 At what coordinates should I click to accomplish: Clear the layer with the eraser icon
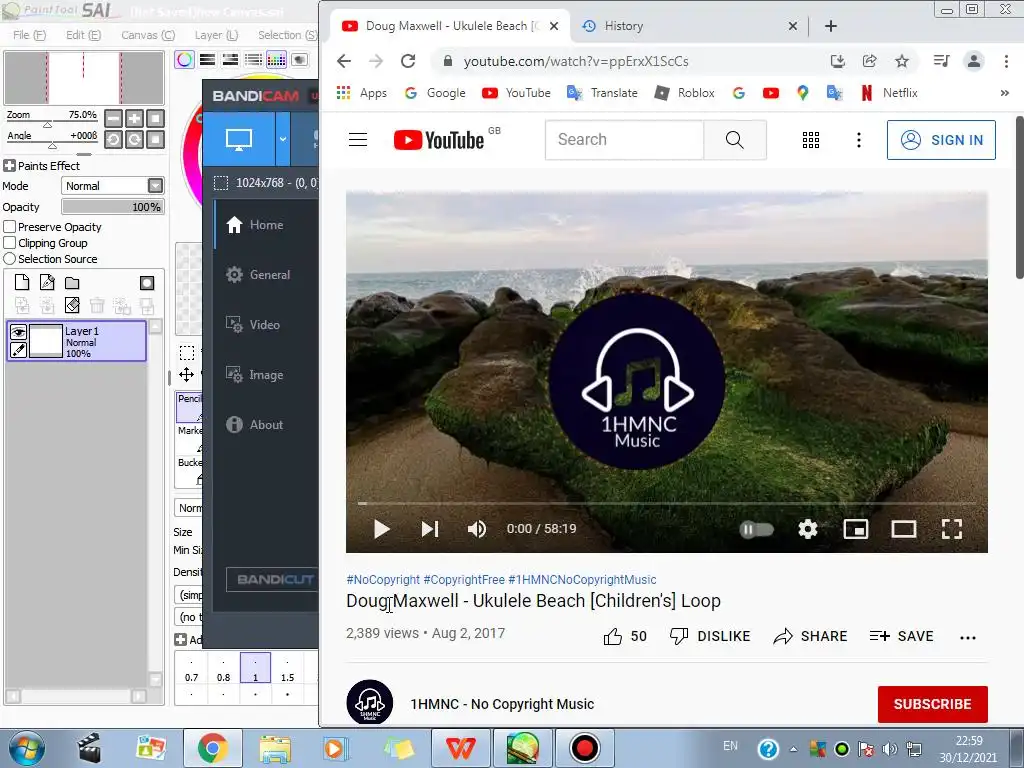(x=72, y=305)
